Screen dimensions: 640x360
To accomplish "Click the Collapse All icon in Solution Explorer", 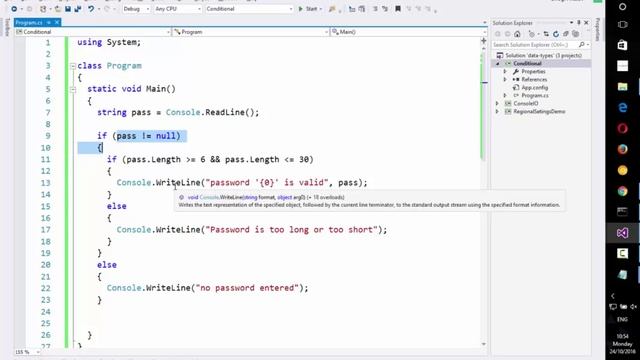I will pyautogui.click(x=566, y=34).
